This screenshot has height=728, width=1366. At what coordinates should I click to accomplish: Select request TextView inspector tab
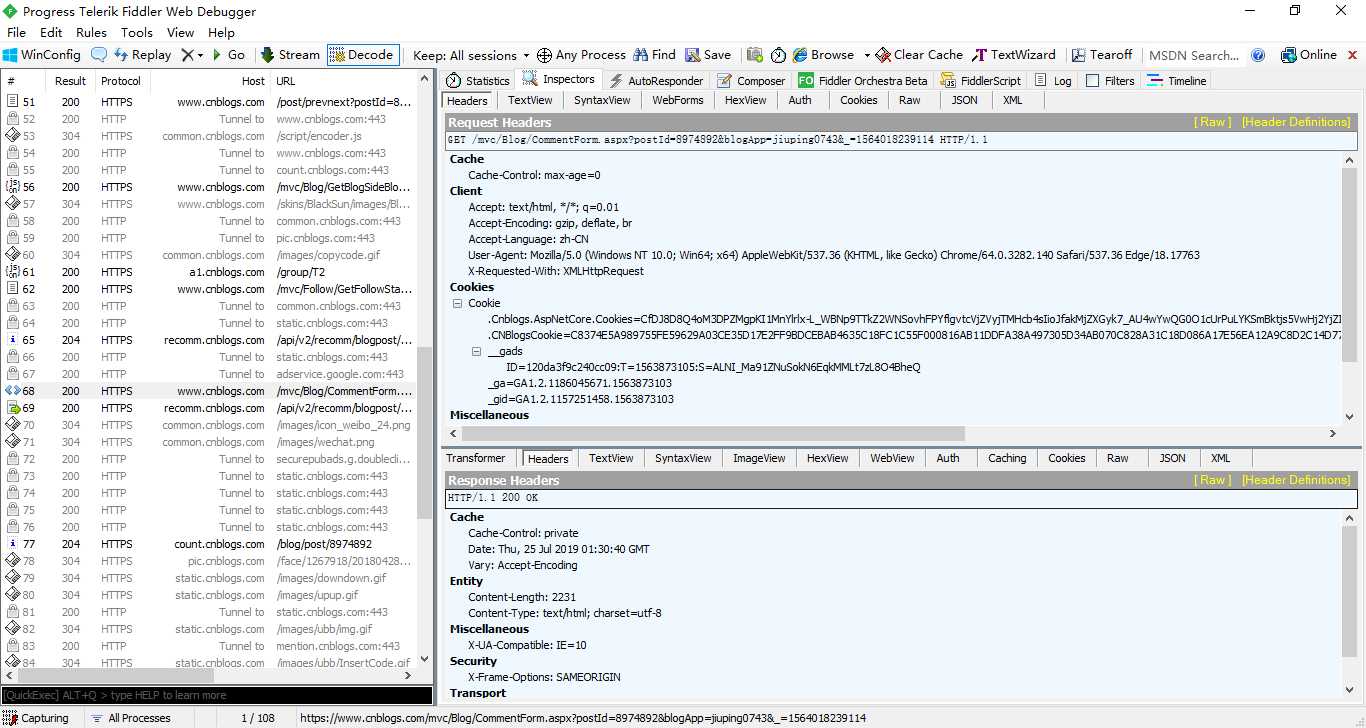(530, 100)
